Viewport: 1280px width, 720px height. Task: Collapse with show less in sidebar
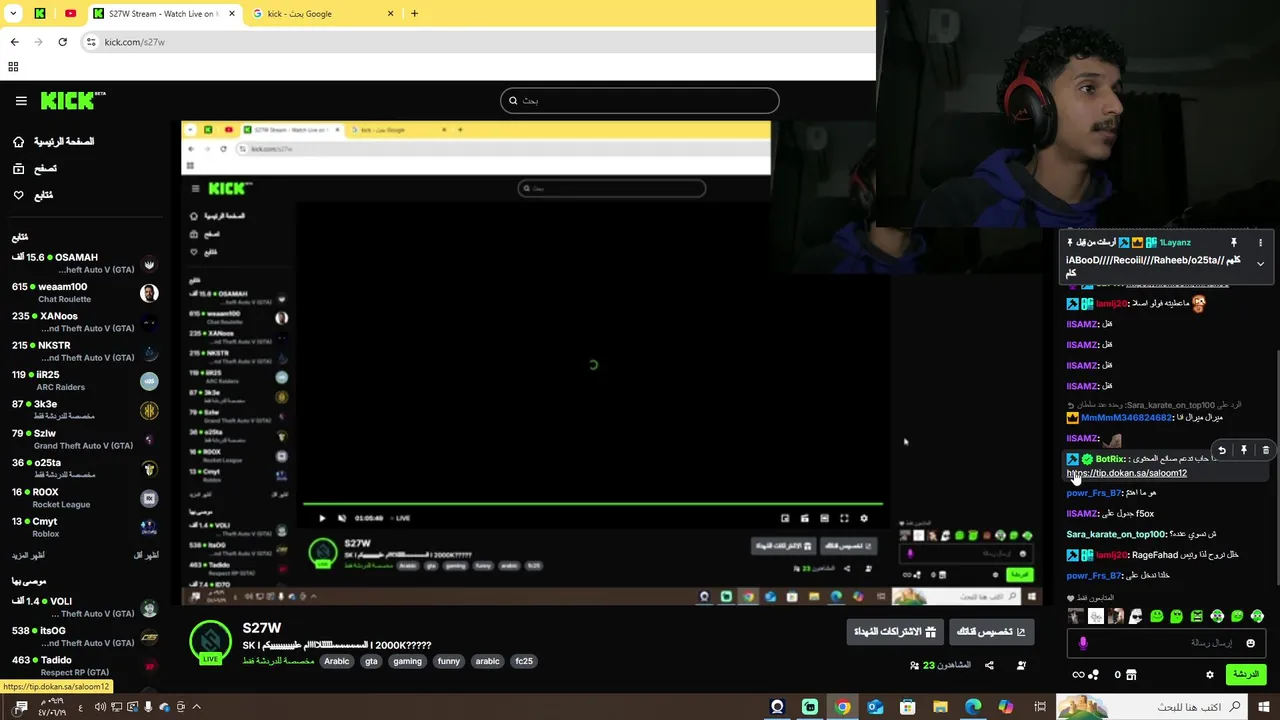click(x=146, y=555)
